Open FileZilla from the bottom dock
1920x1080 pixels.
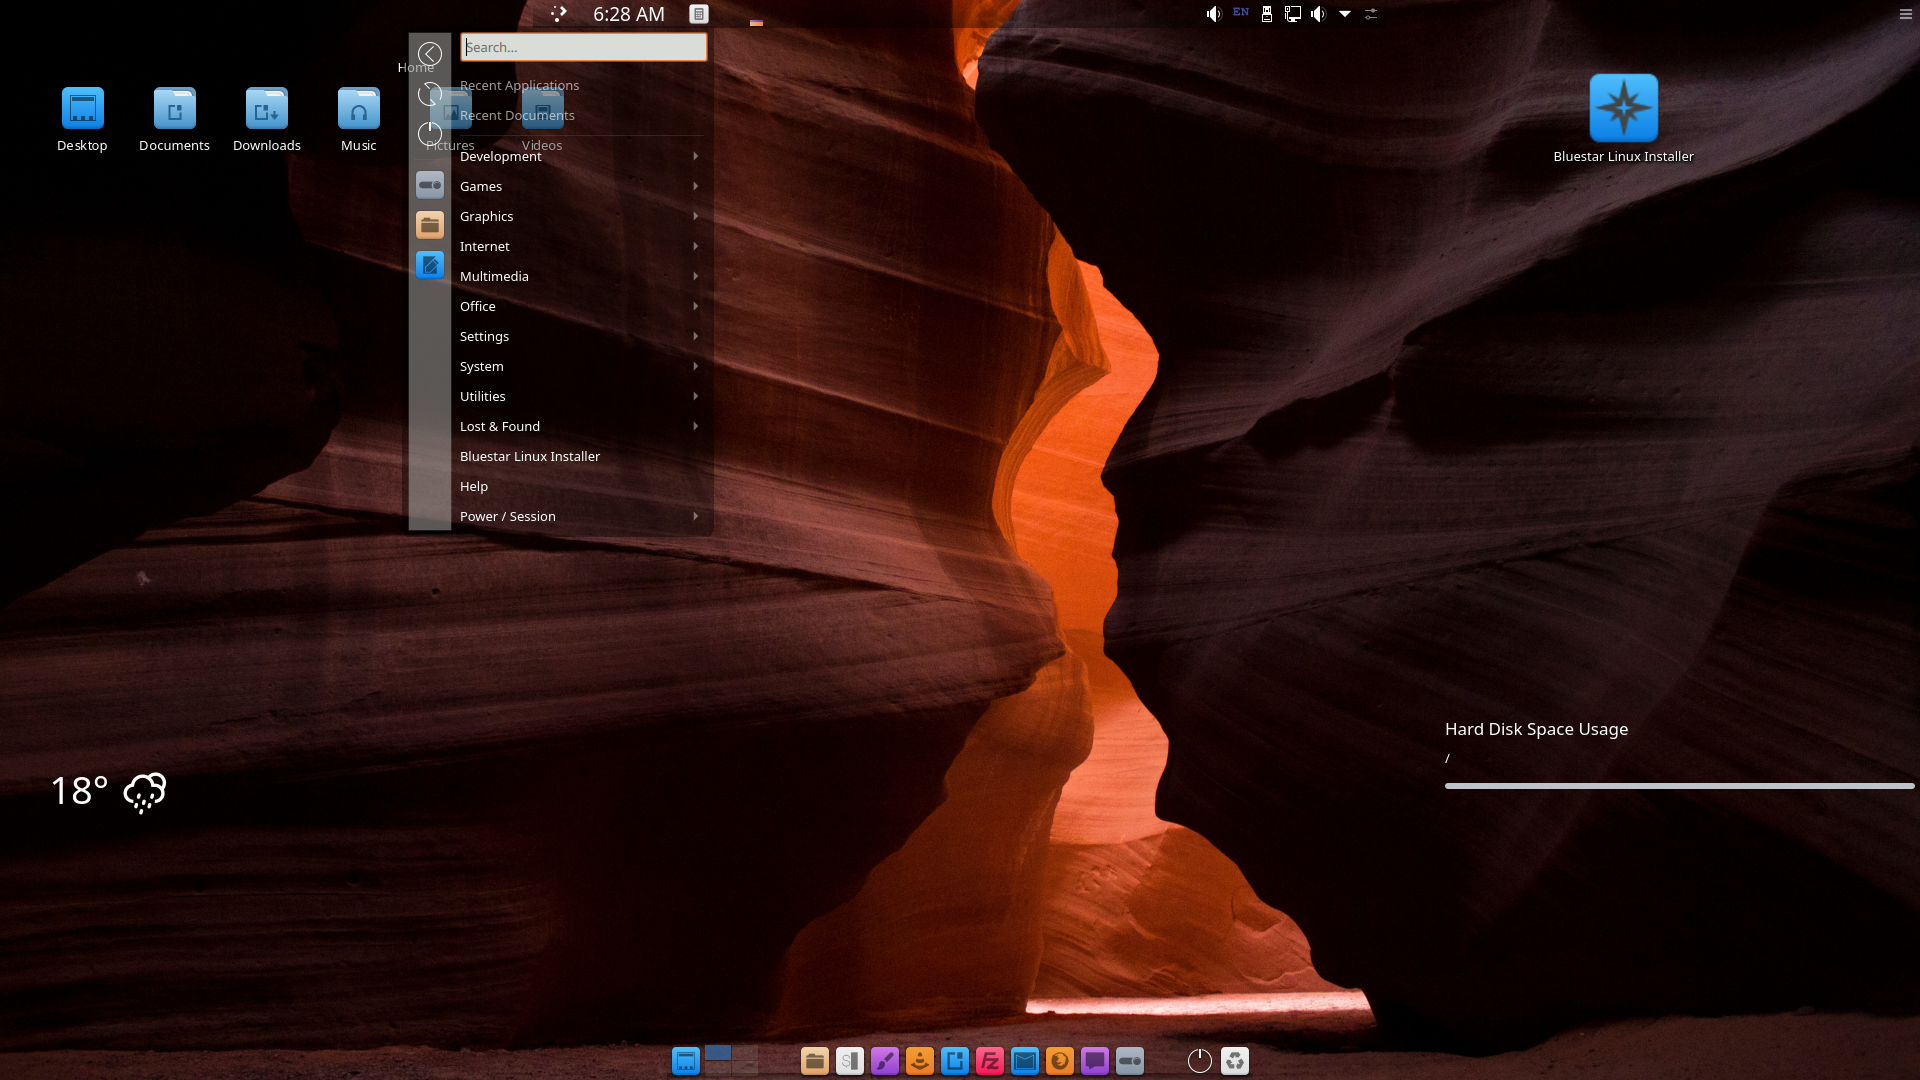(x=990, y=1061)
